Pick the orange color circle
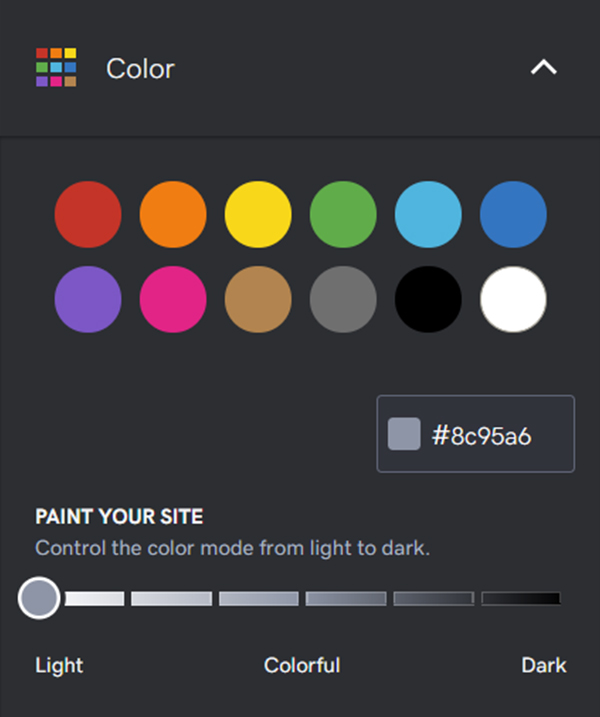Image resolution: width=600 pixels, height=717 pixels. [x=173, y=214]
